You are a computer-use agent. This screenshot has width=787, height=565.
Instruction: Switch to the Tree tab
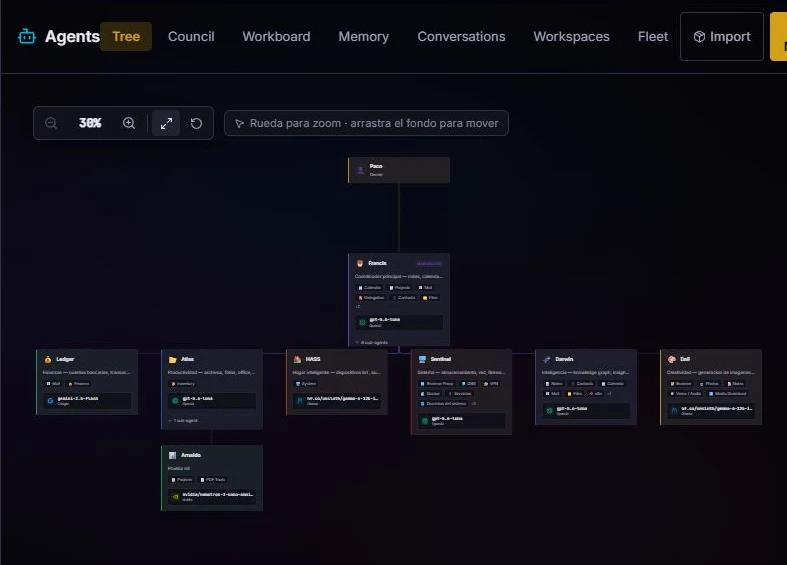pyautogui.click(x=126, y=37)
